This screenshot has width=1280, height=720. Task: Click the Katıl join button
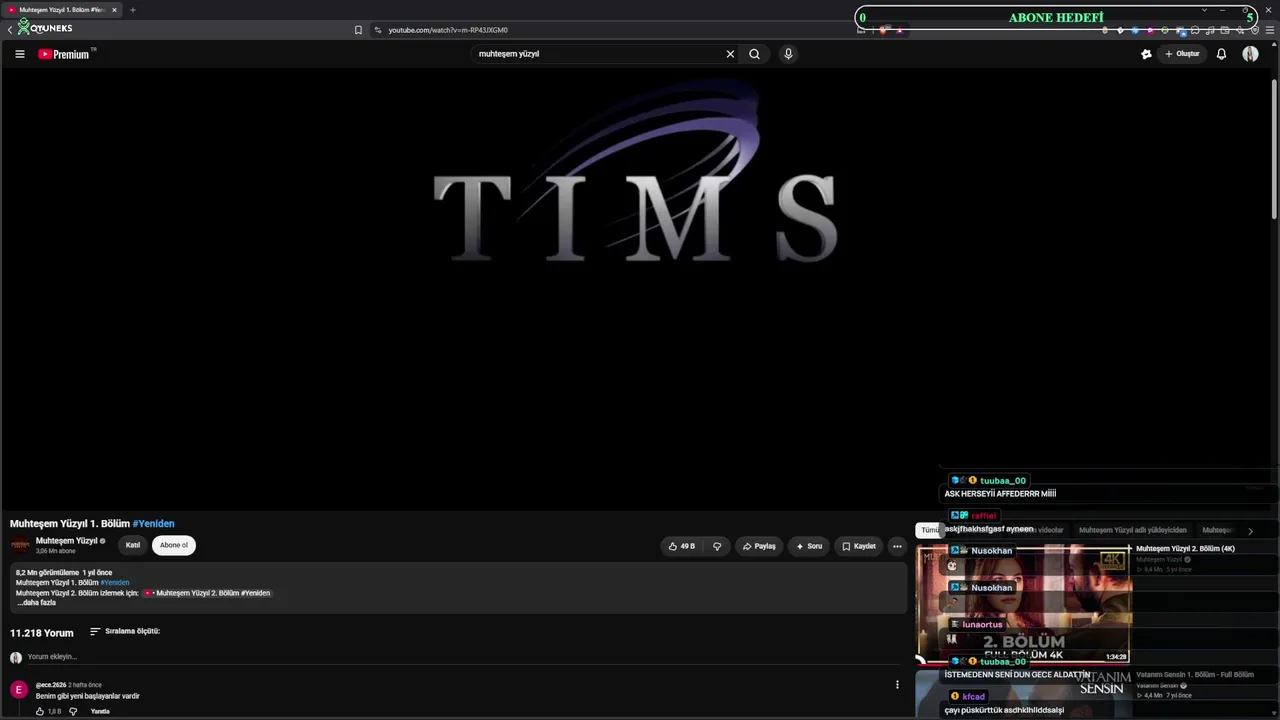(133, 545)
